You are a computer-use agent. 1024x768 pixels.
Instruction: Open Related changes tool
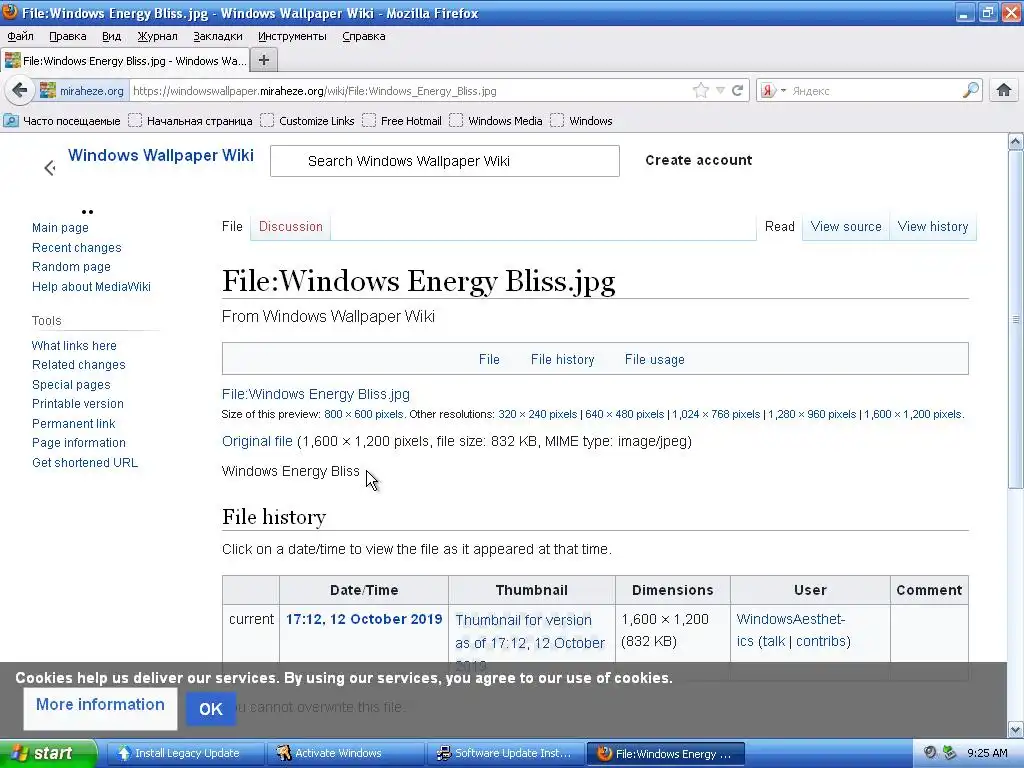pyautogui.click(x=78, y=364)
